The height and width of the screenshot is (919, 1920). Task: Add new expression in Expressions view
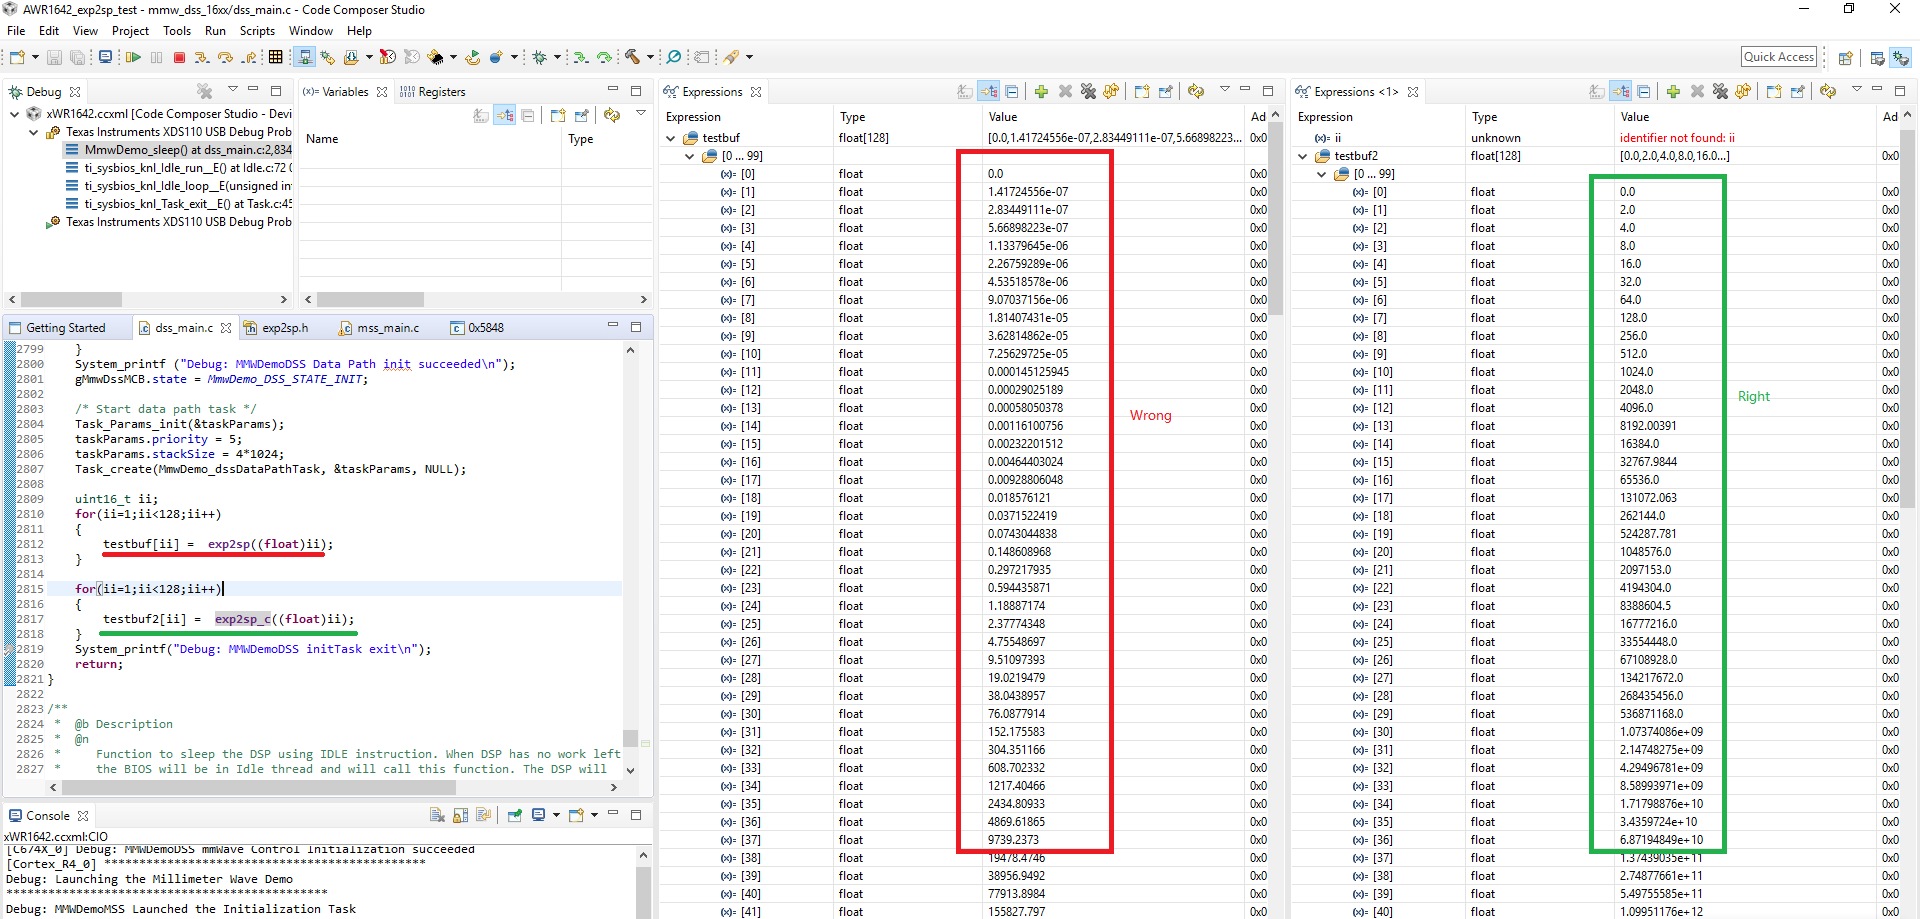pos(1041,92)
